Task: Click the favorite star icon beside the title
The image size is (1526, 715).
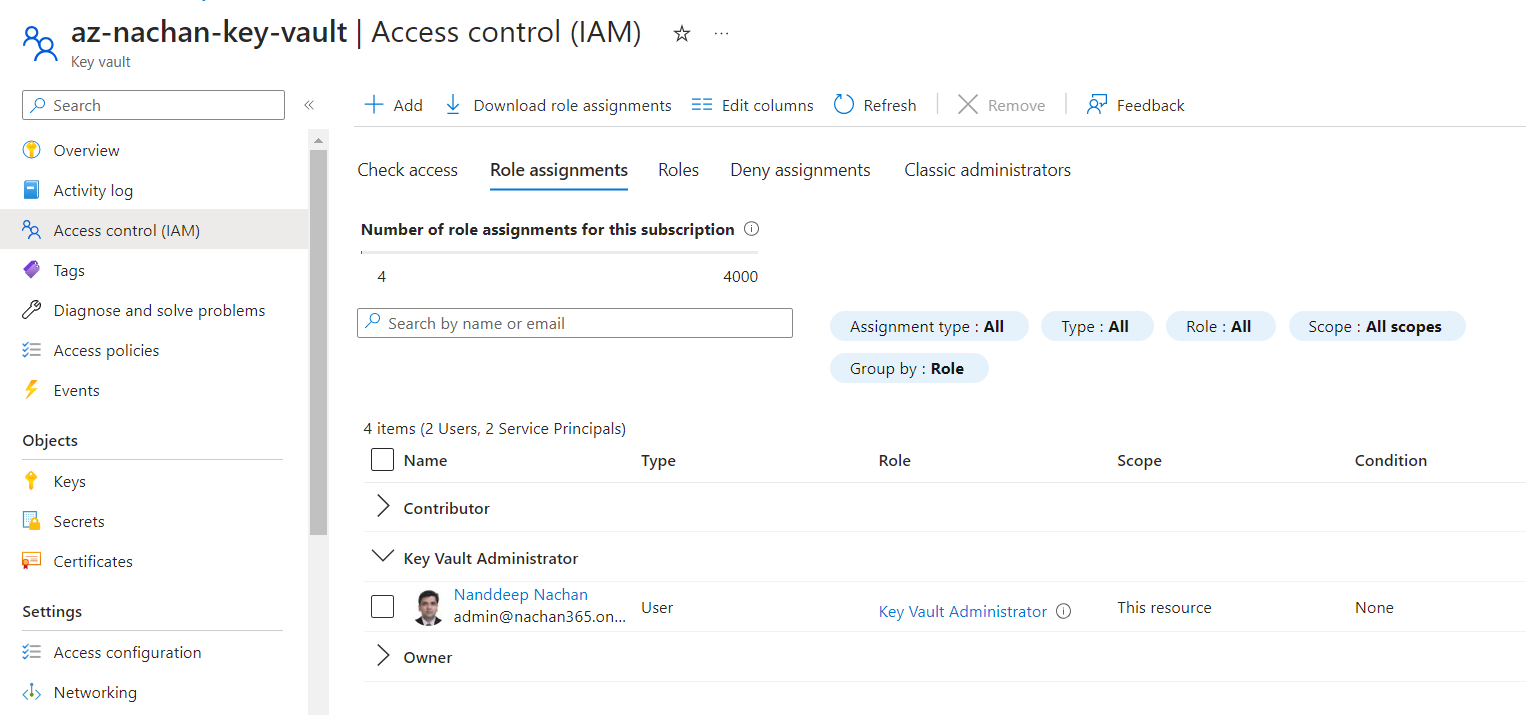Action: coord(682,34)
